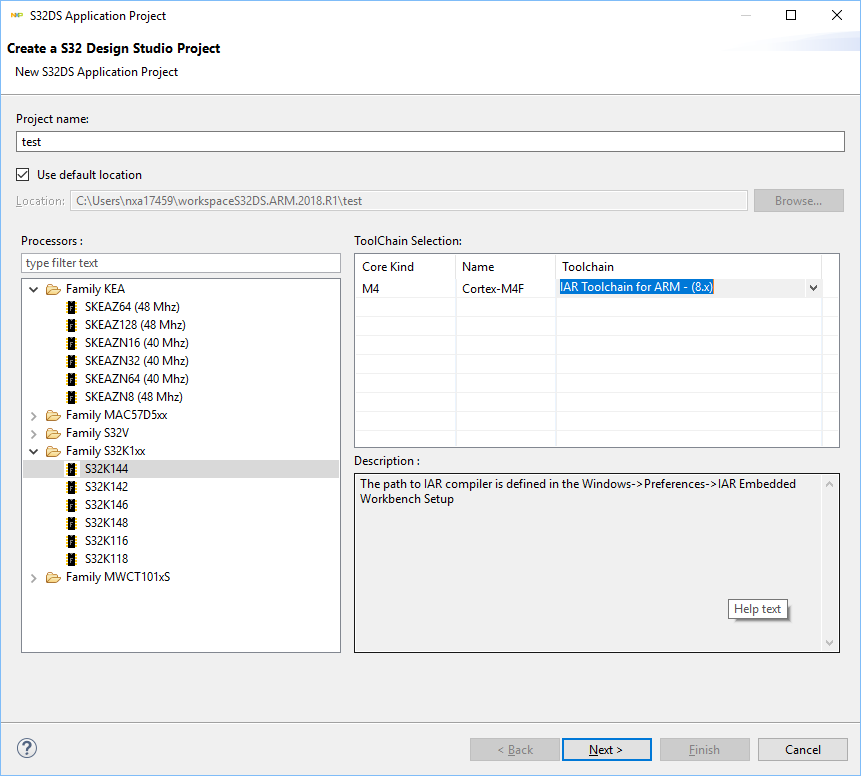
Task: Click the Core Kind column header
Action: pyautogui.click(x=405, y=267)
